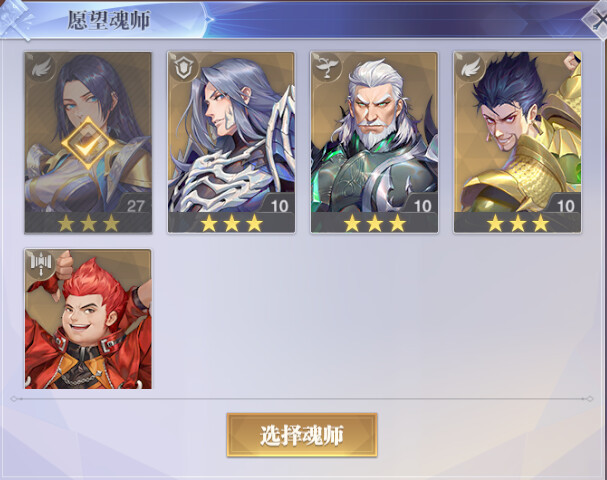Click the plant icon on the white-bearded elder card

[x=326, y=69]
